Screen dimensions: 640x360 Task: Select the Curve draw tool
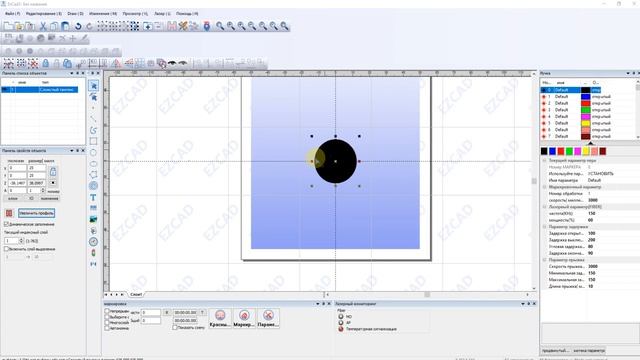point(93,130)
